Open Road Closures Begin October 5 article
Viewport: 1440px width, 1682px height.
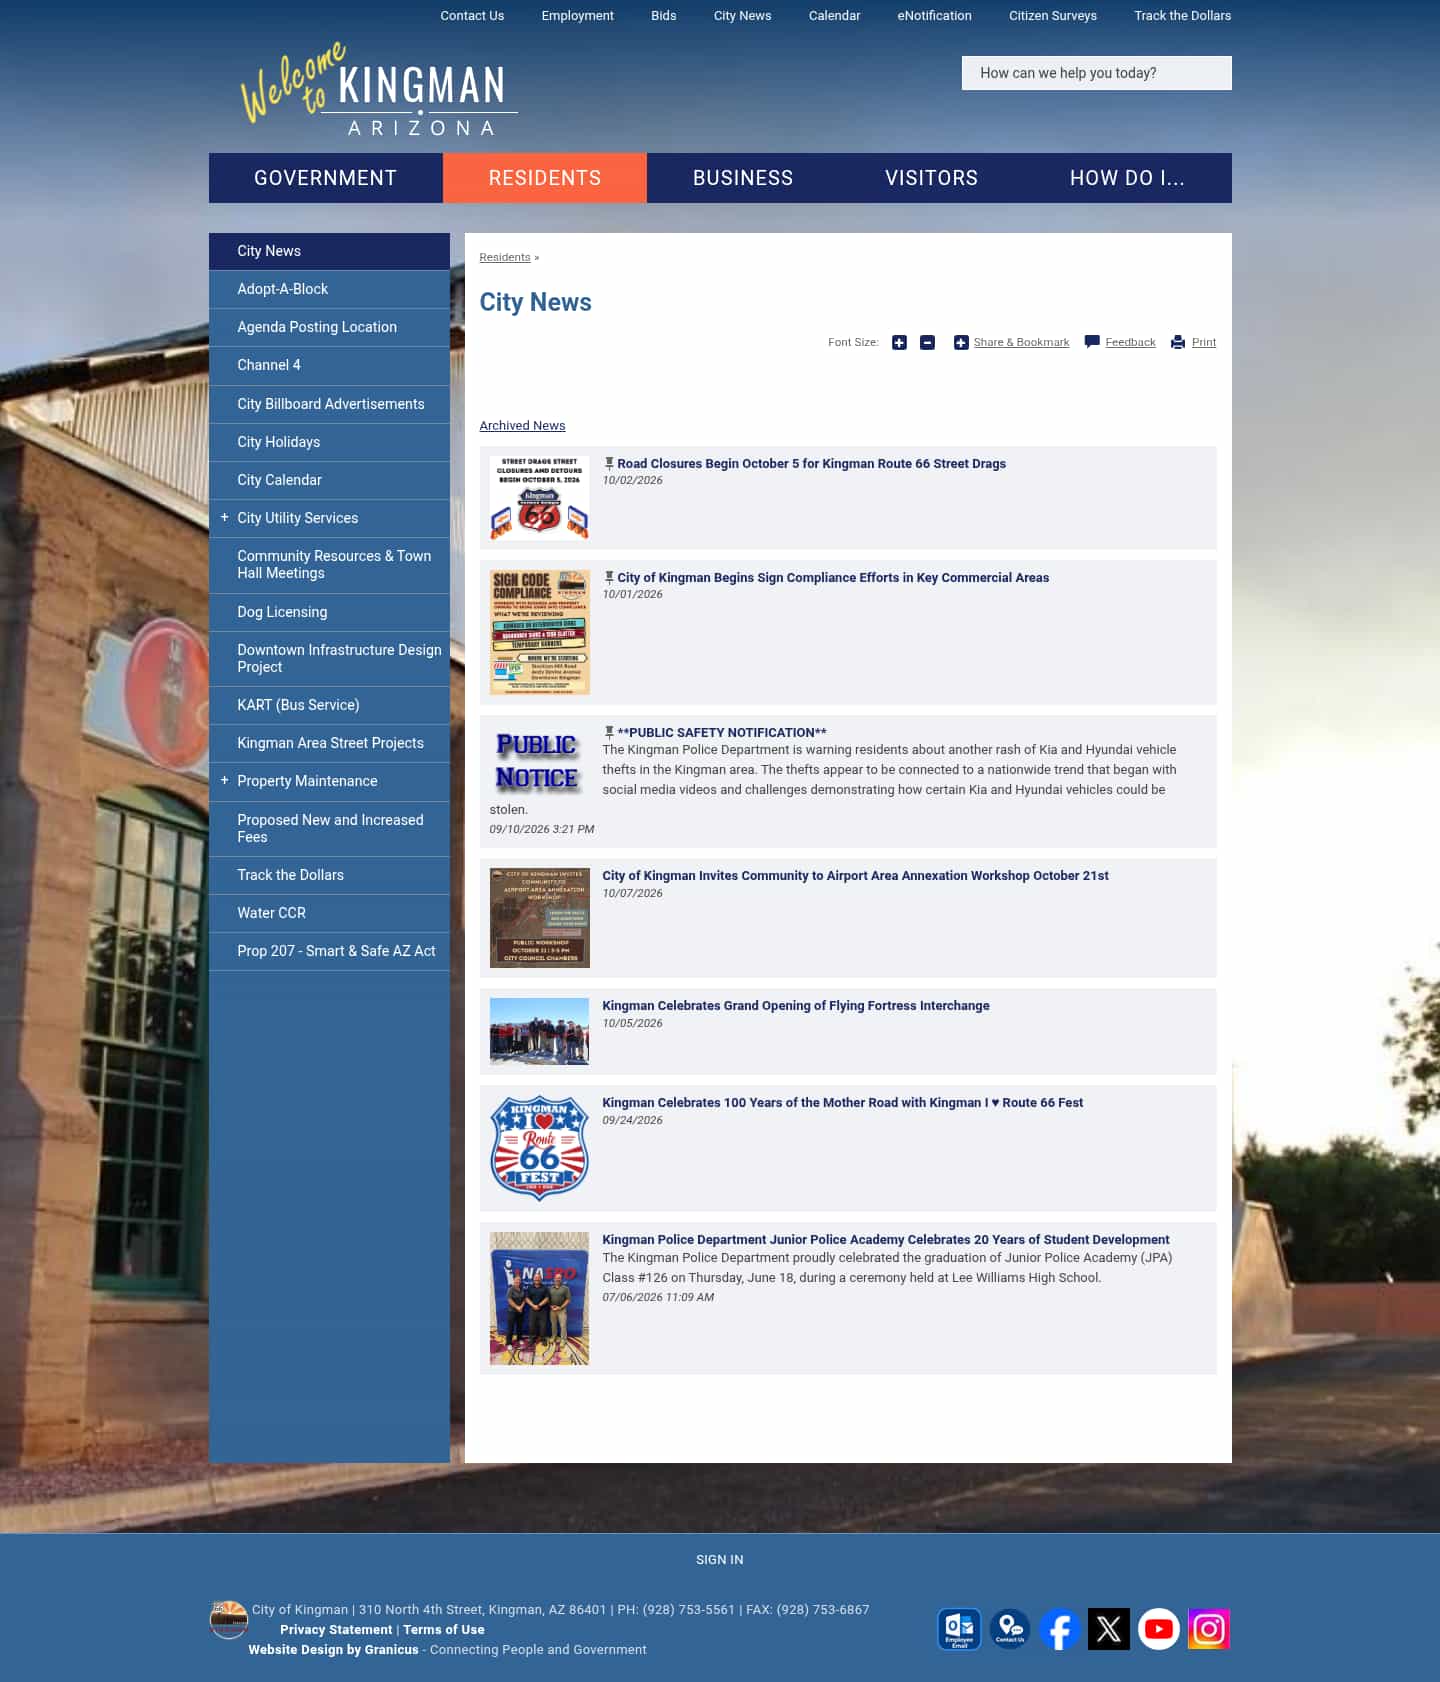point(811,464)
